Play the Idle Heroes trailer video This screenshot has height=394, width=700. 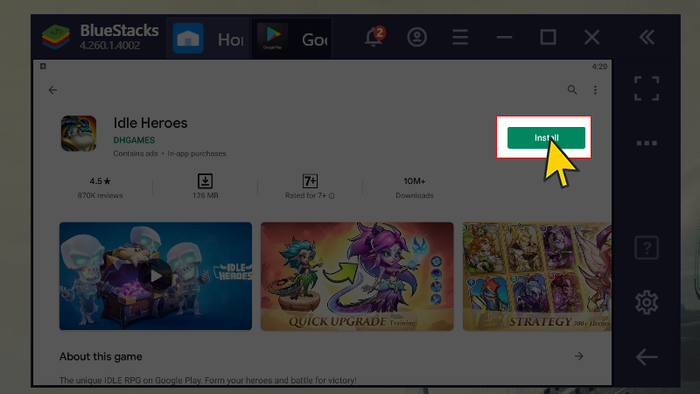click(155, 276)
